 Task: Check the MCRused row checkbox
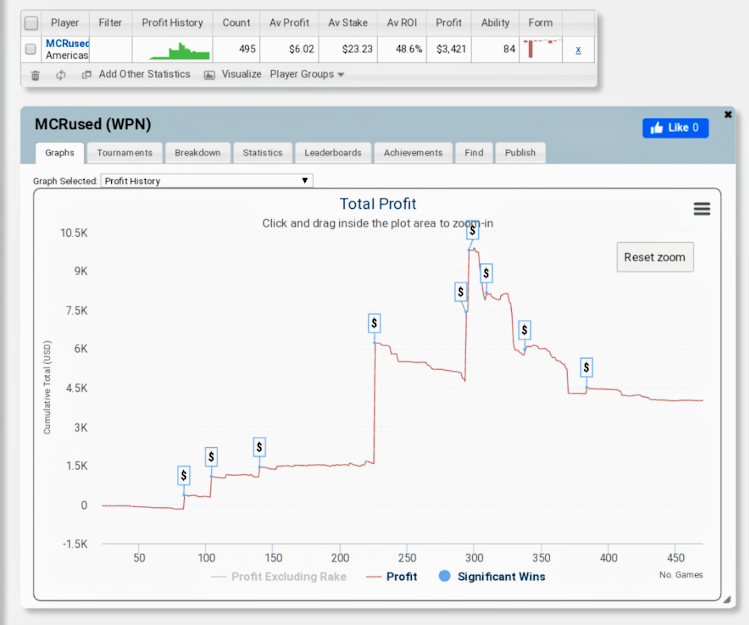tap(31, 49)
